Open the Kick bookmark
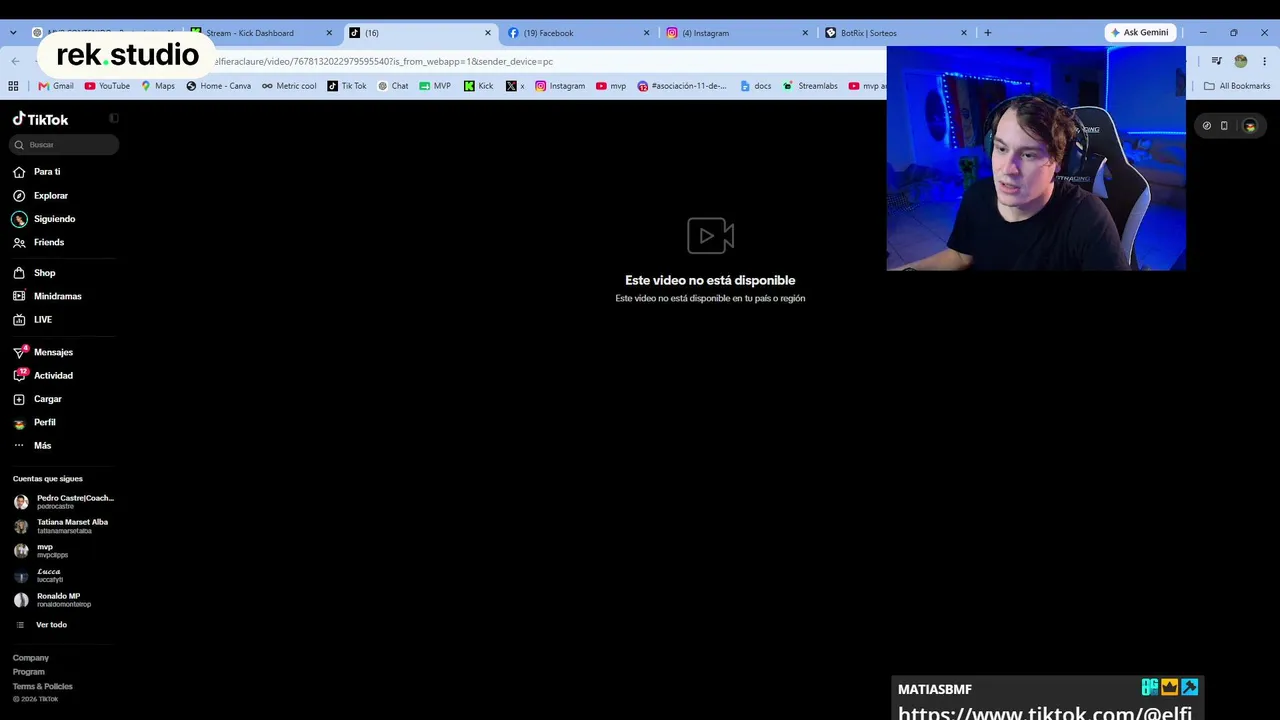 [478, 86]
